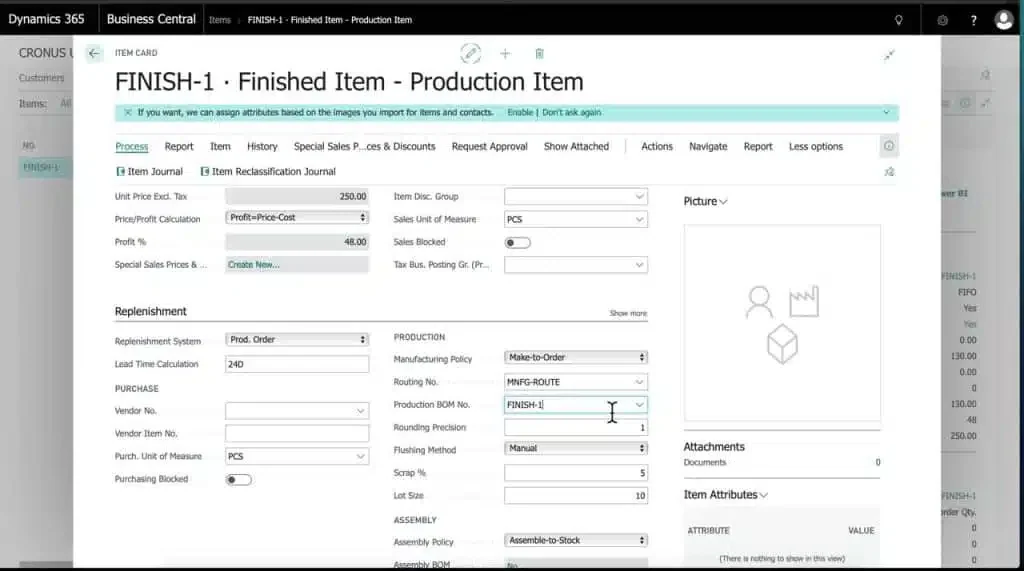Create new item with plus icon
Image resolution: width=1024 pixels, height=571 pixels.
tap(505, 54)
